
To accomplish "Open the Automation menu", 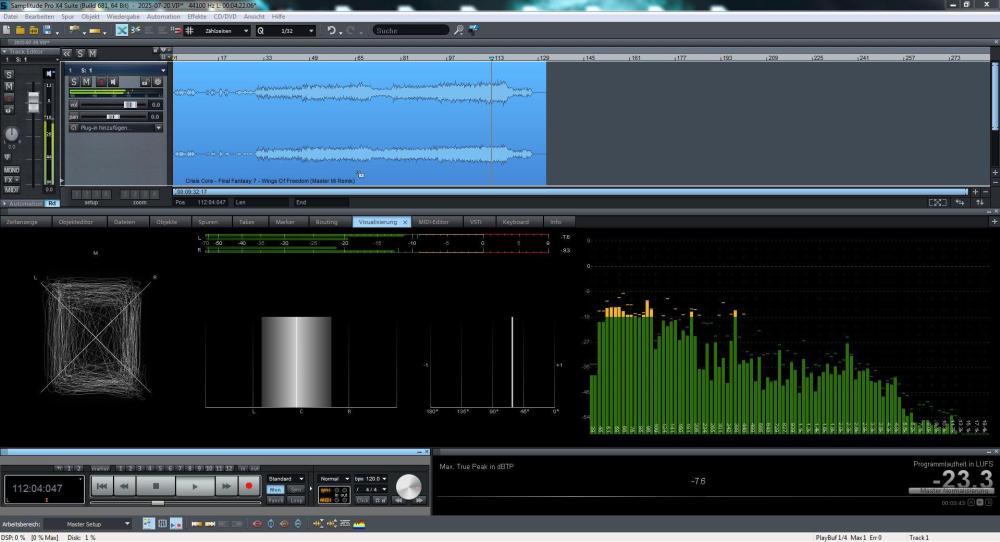I will 163,17.
